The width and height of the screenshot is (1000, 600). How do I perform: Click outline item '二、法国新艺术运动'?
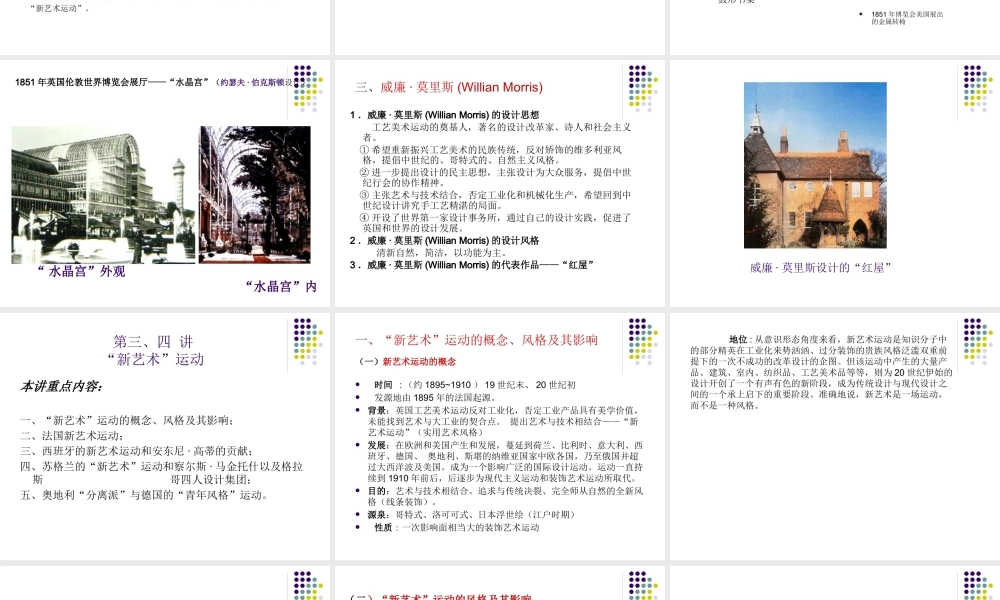click(71, 435)
